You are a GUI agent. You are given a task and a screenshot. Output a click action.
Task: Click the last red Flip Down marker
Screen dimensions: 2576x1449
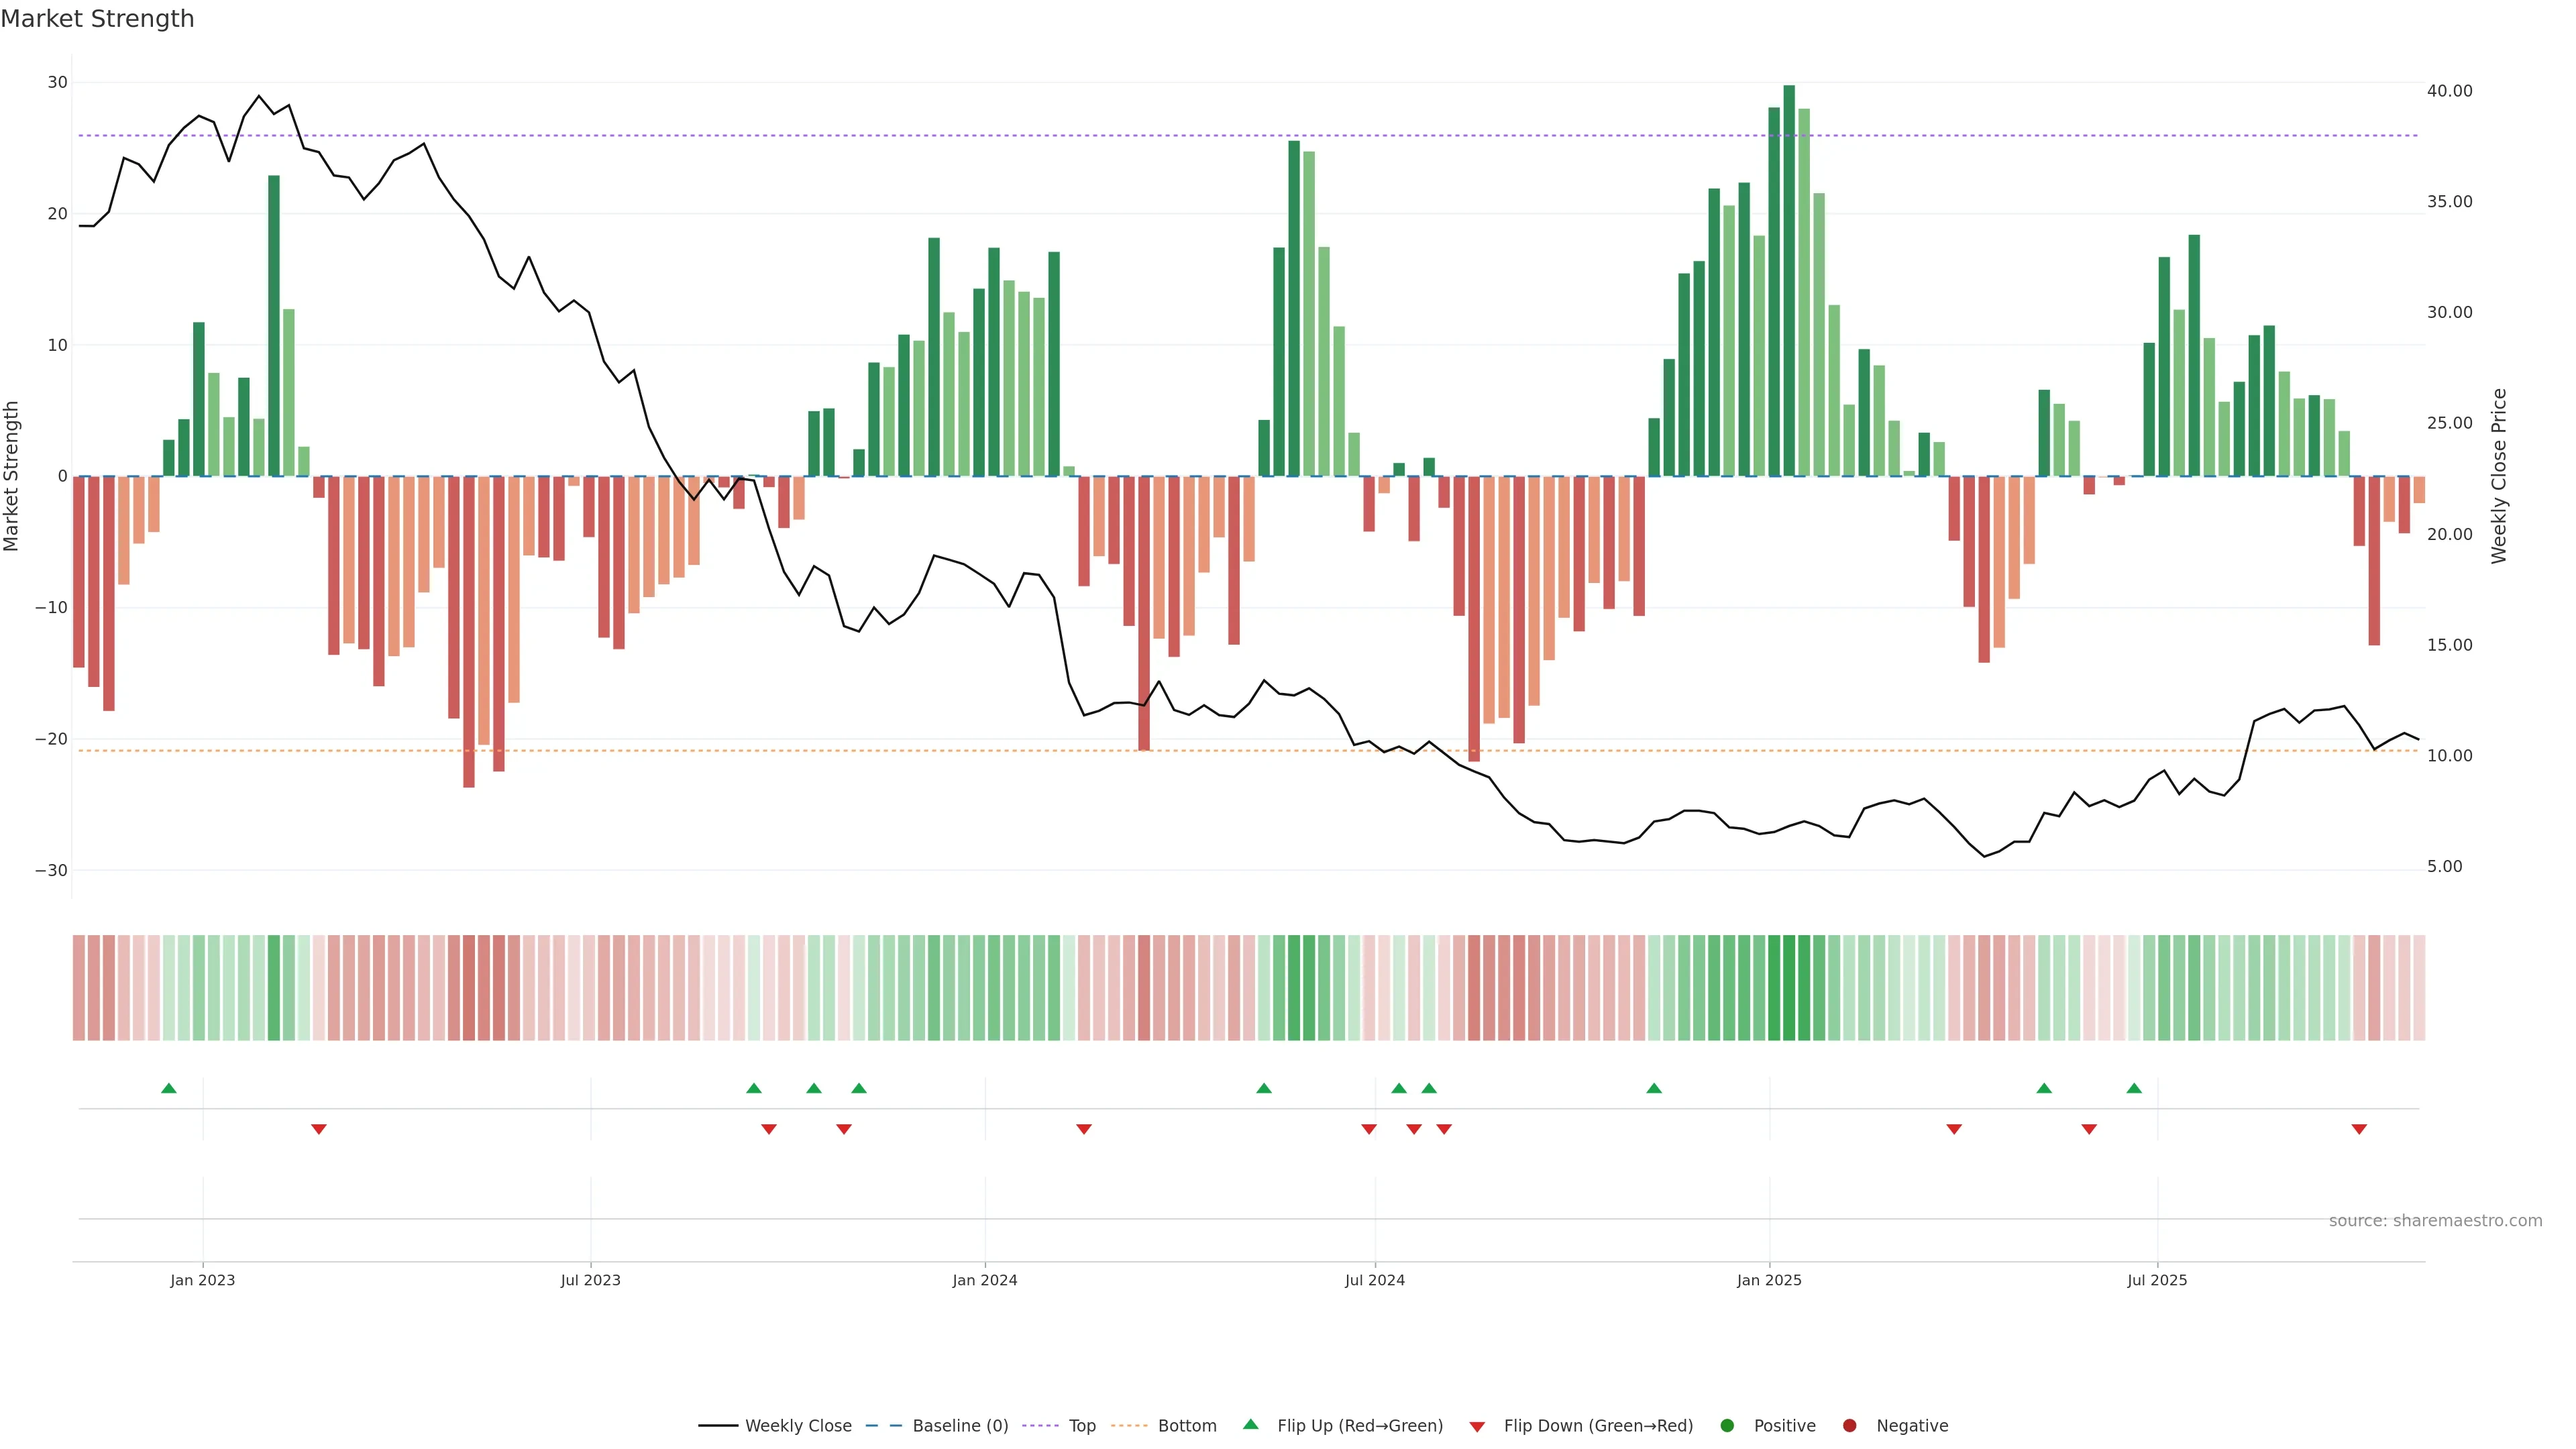coord(2359,1129)
